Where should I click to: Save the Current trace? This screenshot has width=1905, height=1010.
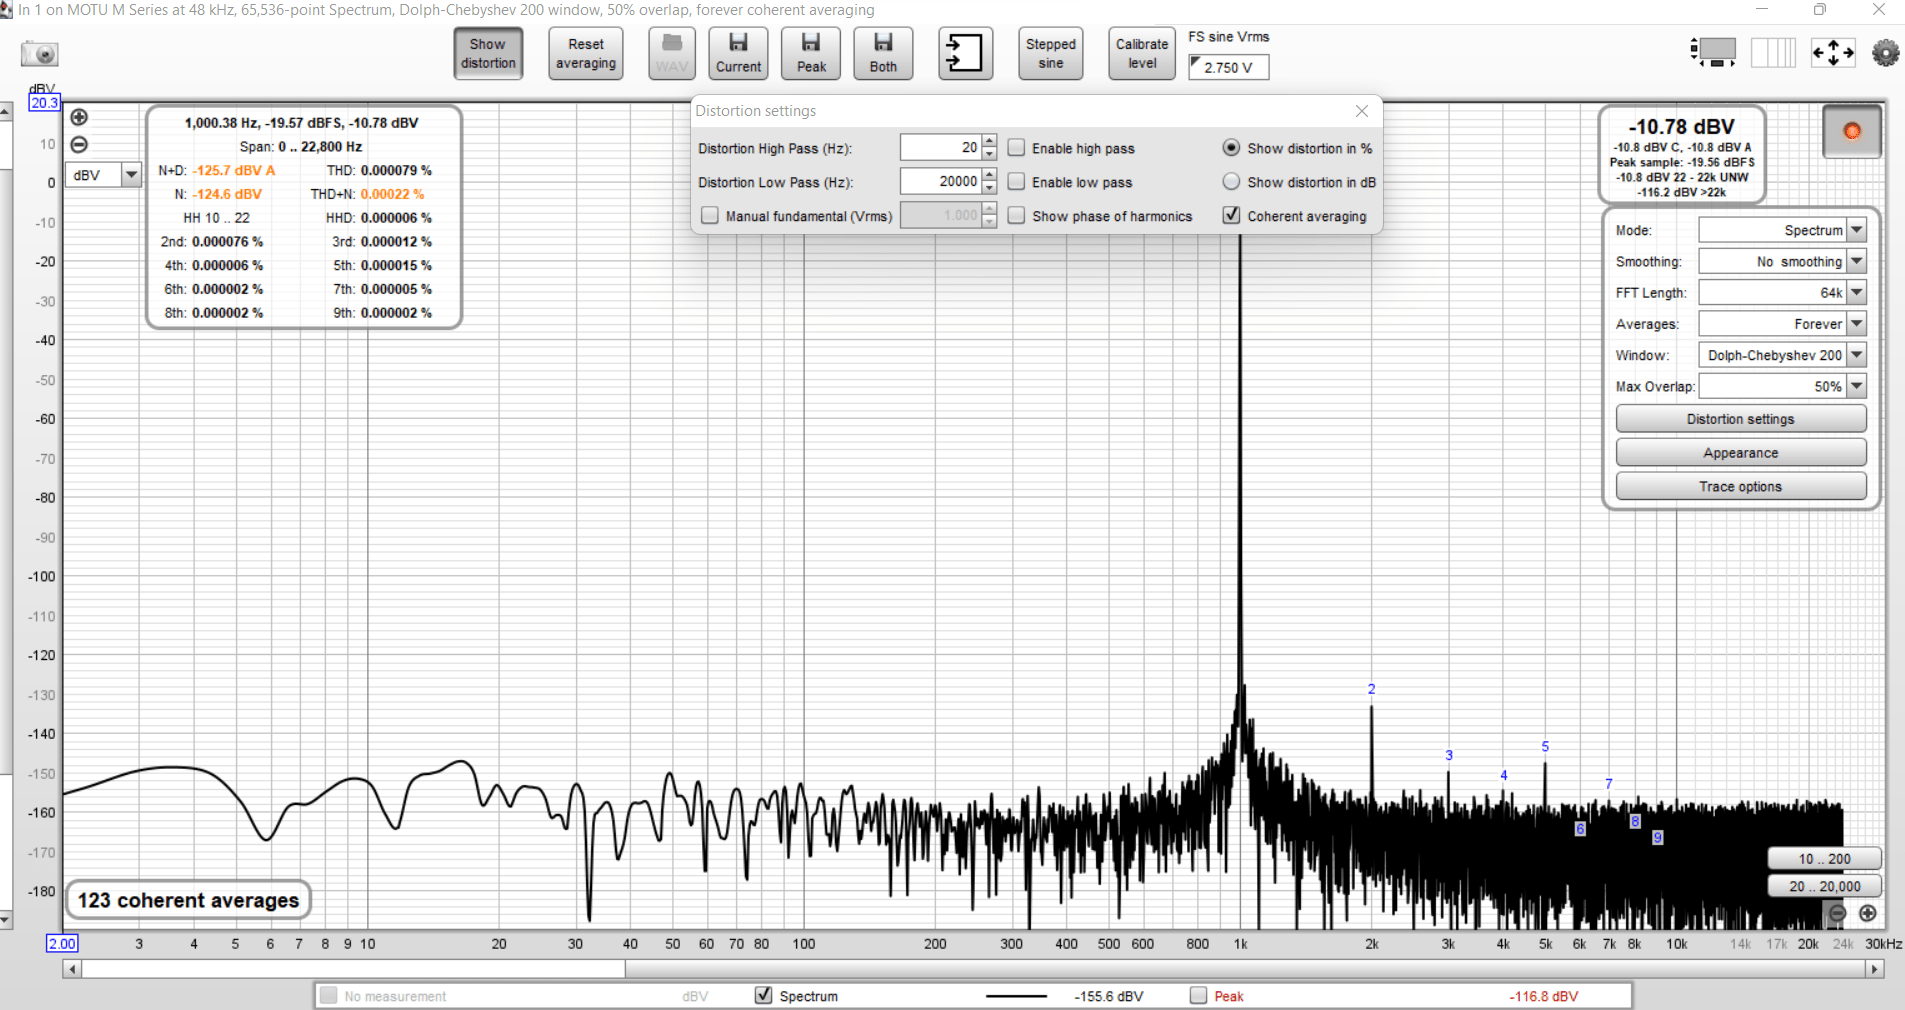pyautogui.click(x=738, y=53)
